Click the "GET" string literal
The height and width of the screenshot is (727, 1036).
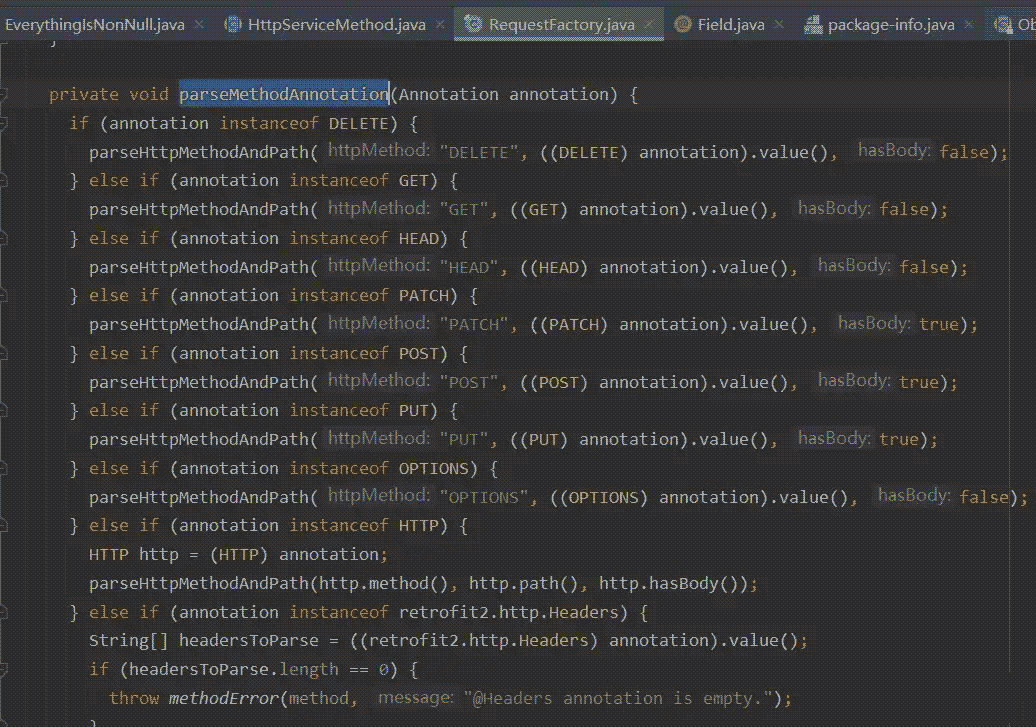pyautogui.click(x=463, y=210)
